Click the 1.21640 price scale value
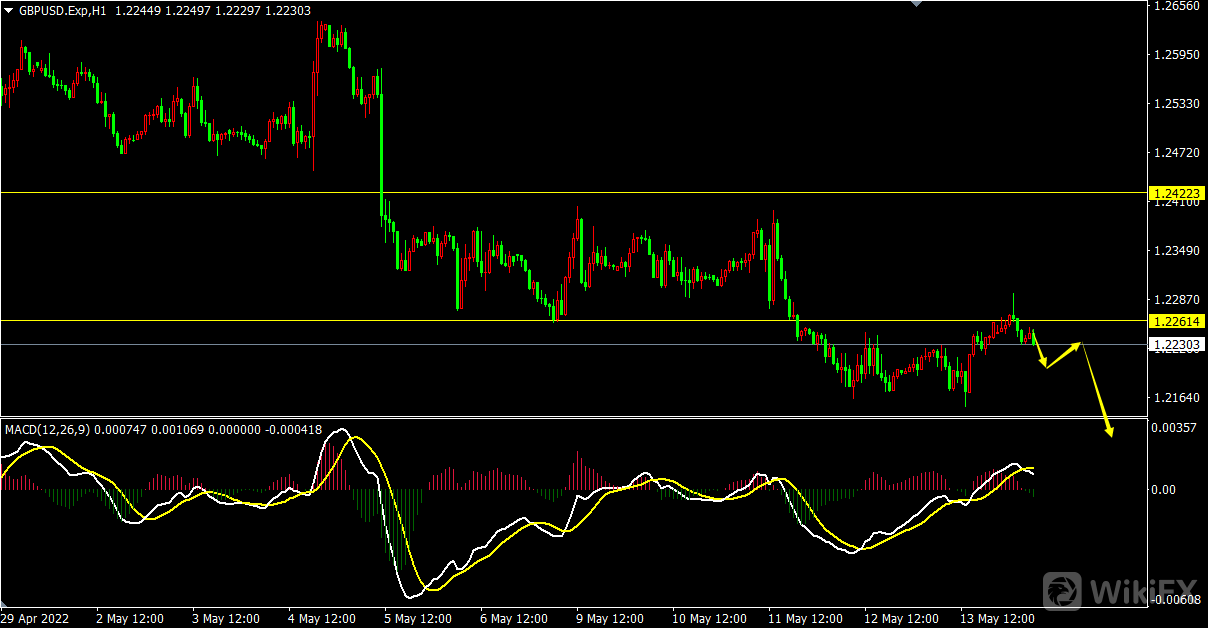The image size is (1208, 628). pos(1176,398)
